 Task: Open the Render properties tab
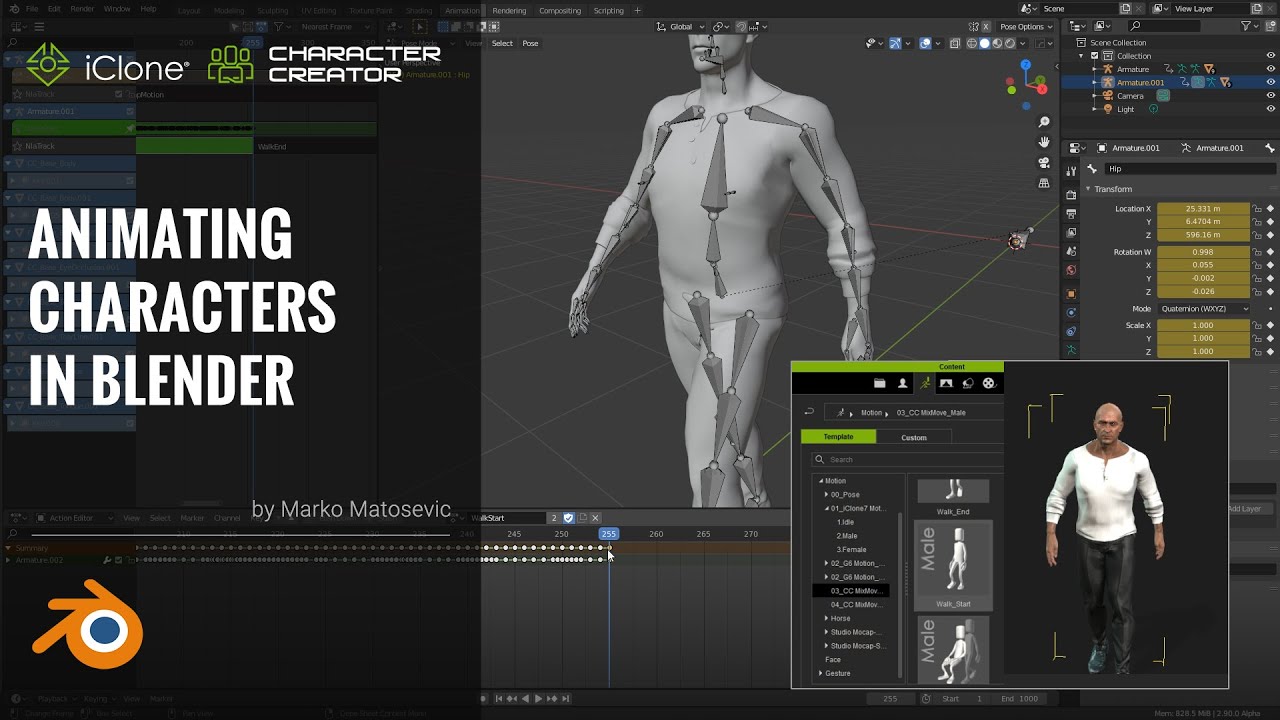coord(1071,193)
